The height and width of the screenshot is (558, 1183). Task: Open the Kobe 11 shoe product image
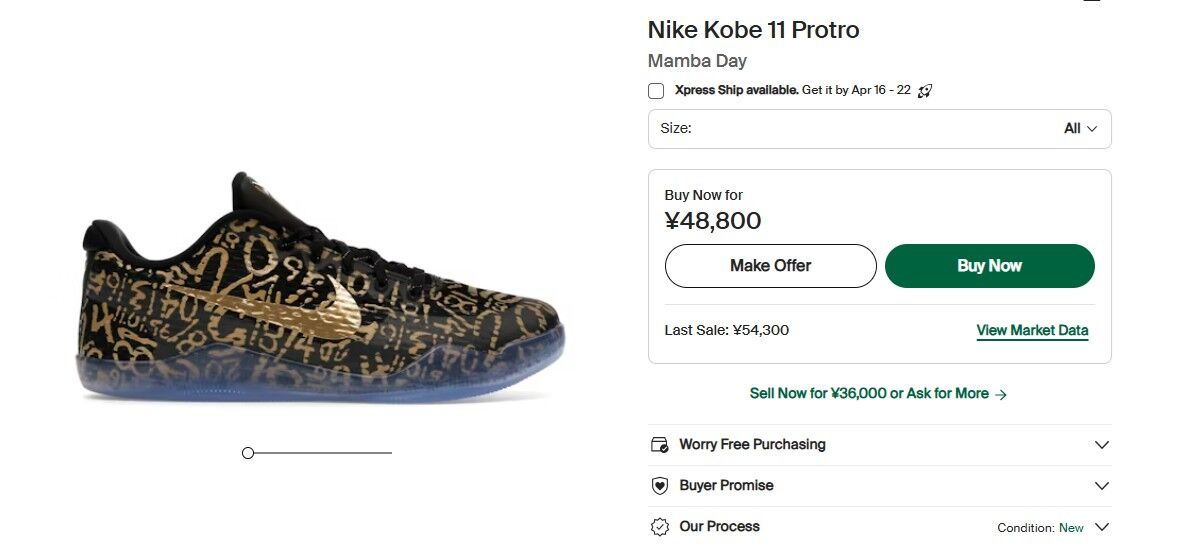(322, 290)
